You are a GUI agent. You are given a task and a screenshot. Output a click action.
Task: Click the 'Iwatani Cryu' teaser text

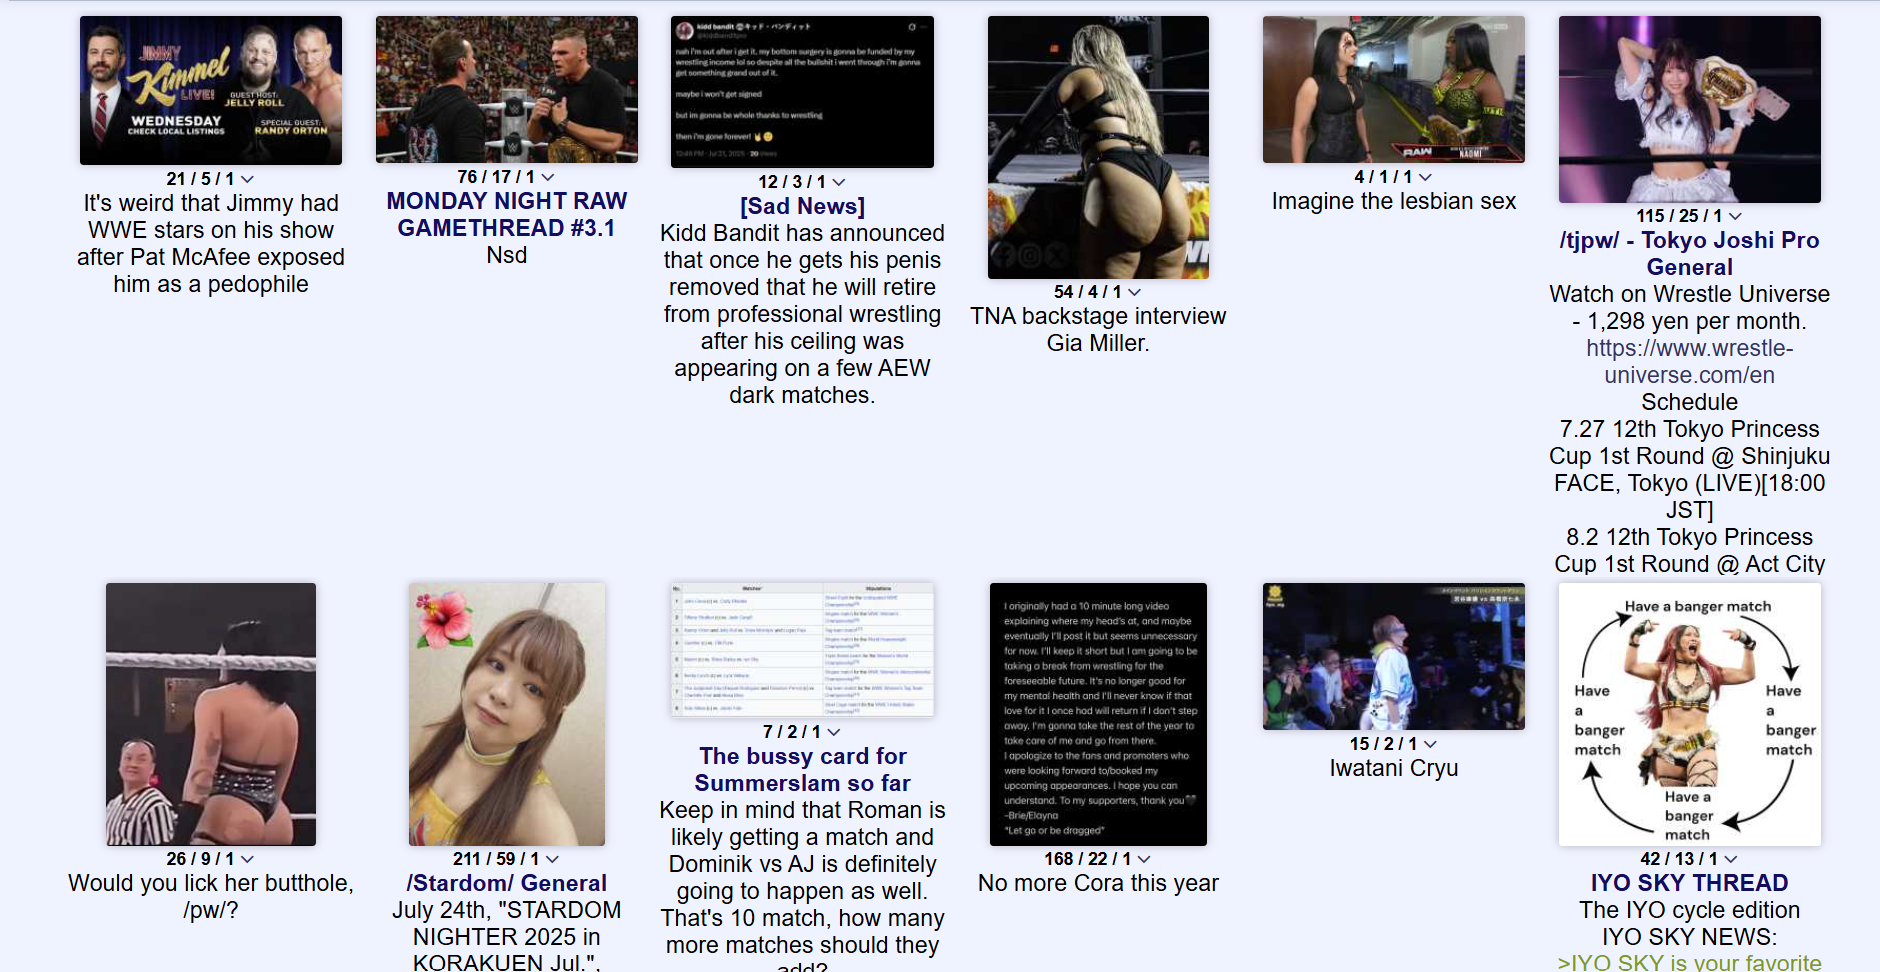pos(1394,768)
